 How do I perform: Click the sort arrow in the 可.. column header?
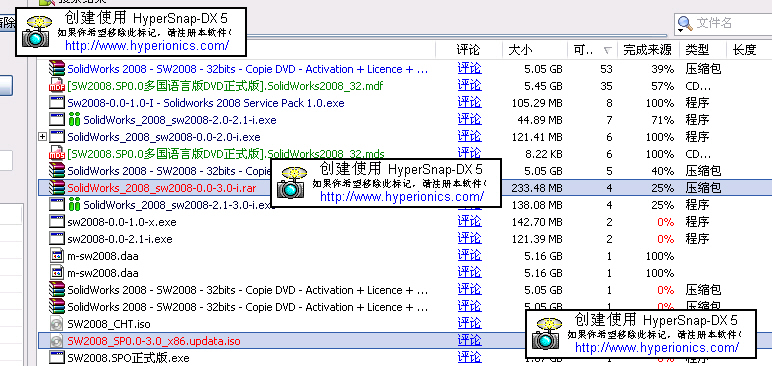click(608, 50)
